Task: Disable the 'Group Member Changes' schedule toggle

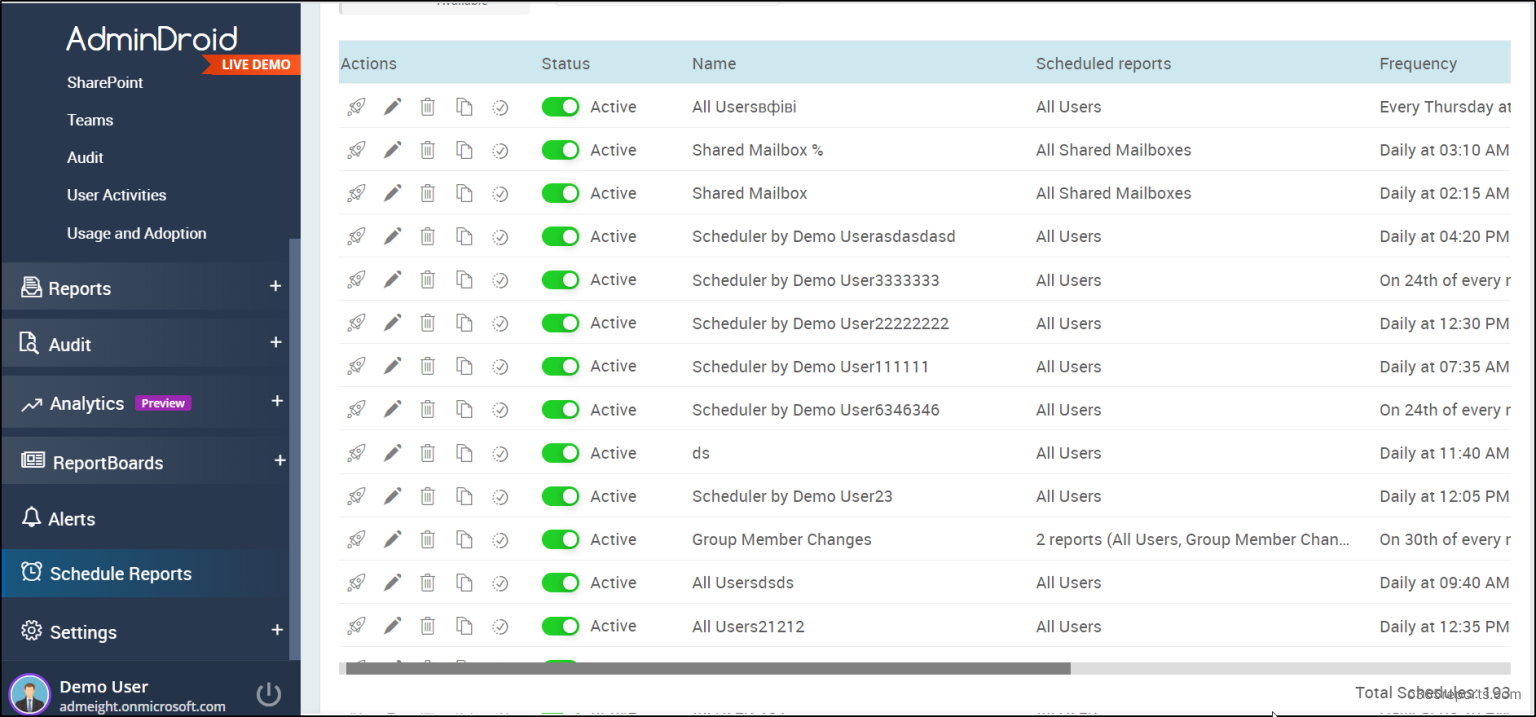Action: [560, 539]
